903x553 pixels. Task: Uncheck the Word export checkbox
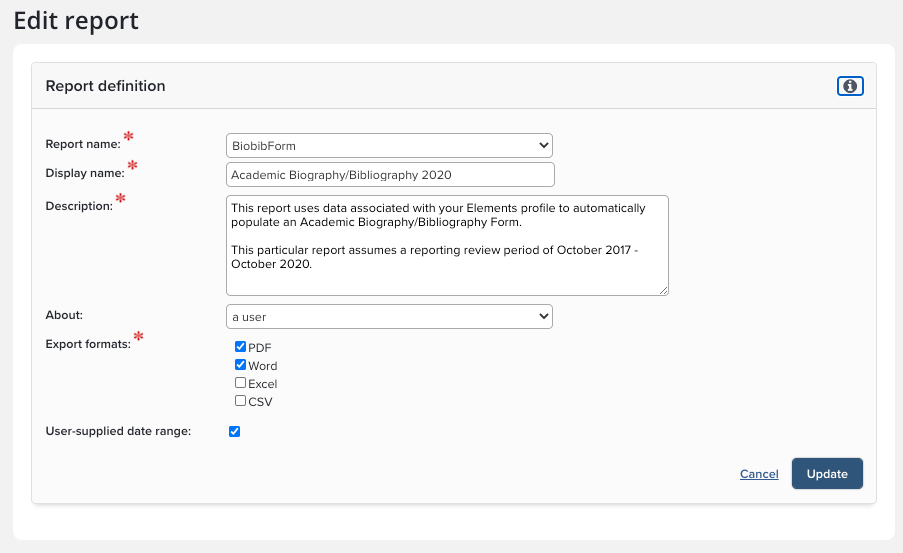coord(240,365)
